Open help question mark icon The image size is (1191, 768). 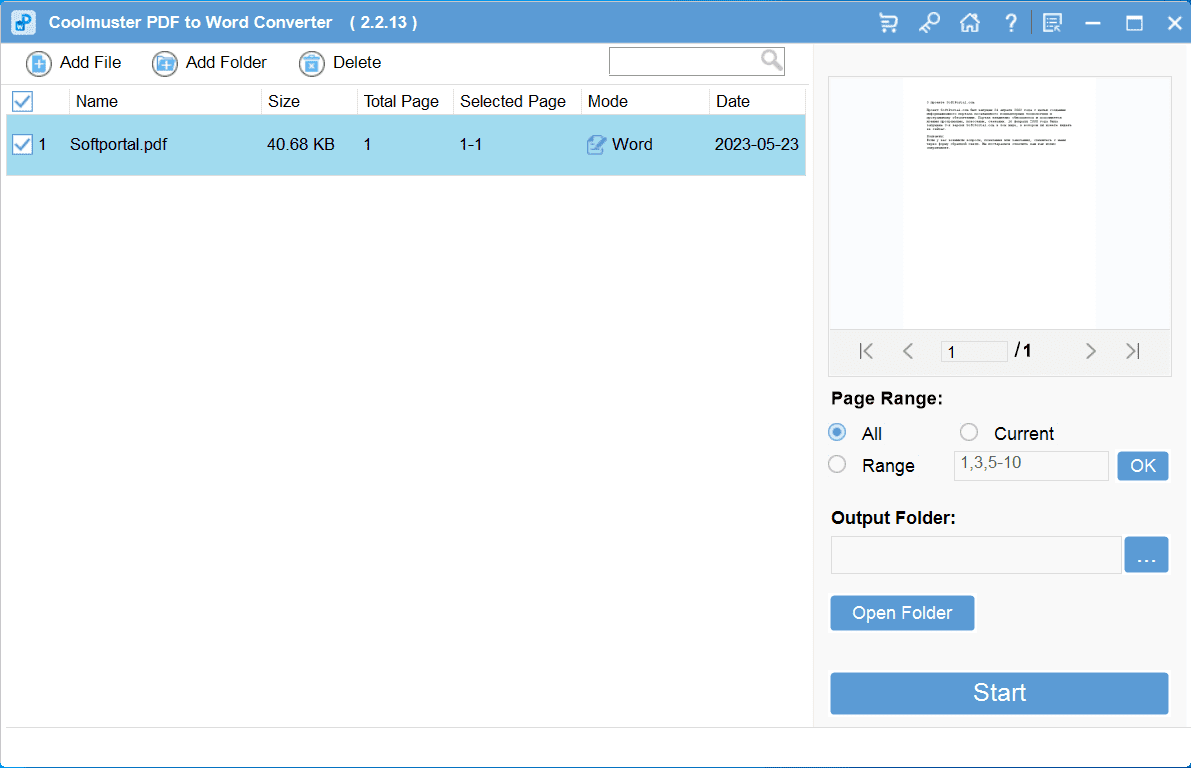[1011, 23]
